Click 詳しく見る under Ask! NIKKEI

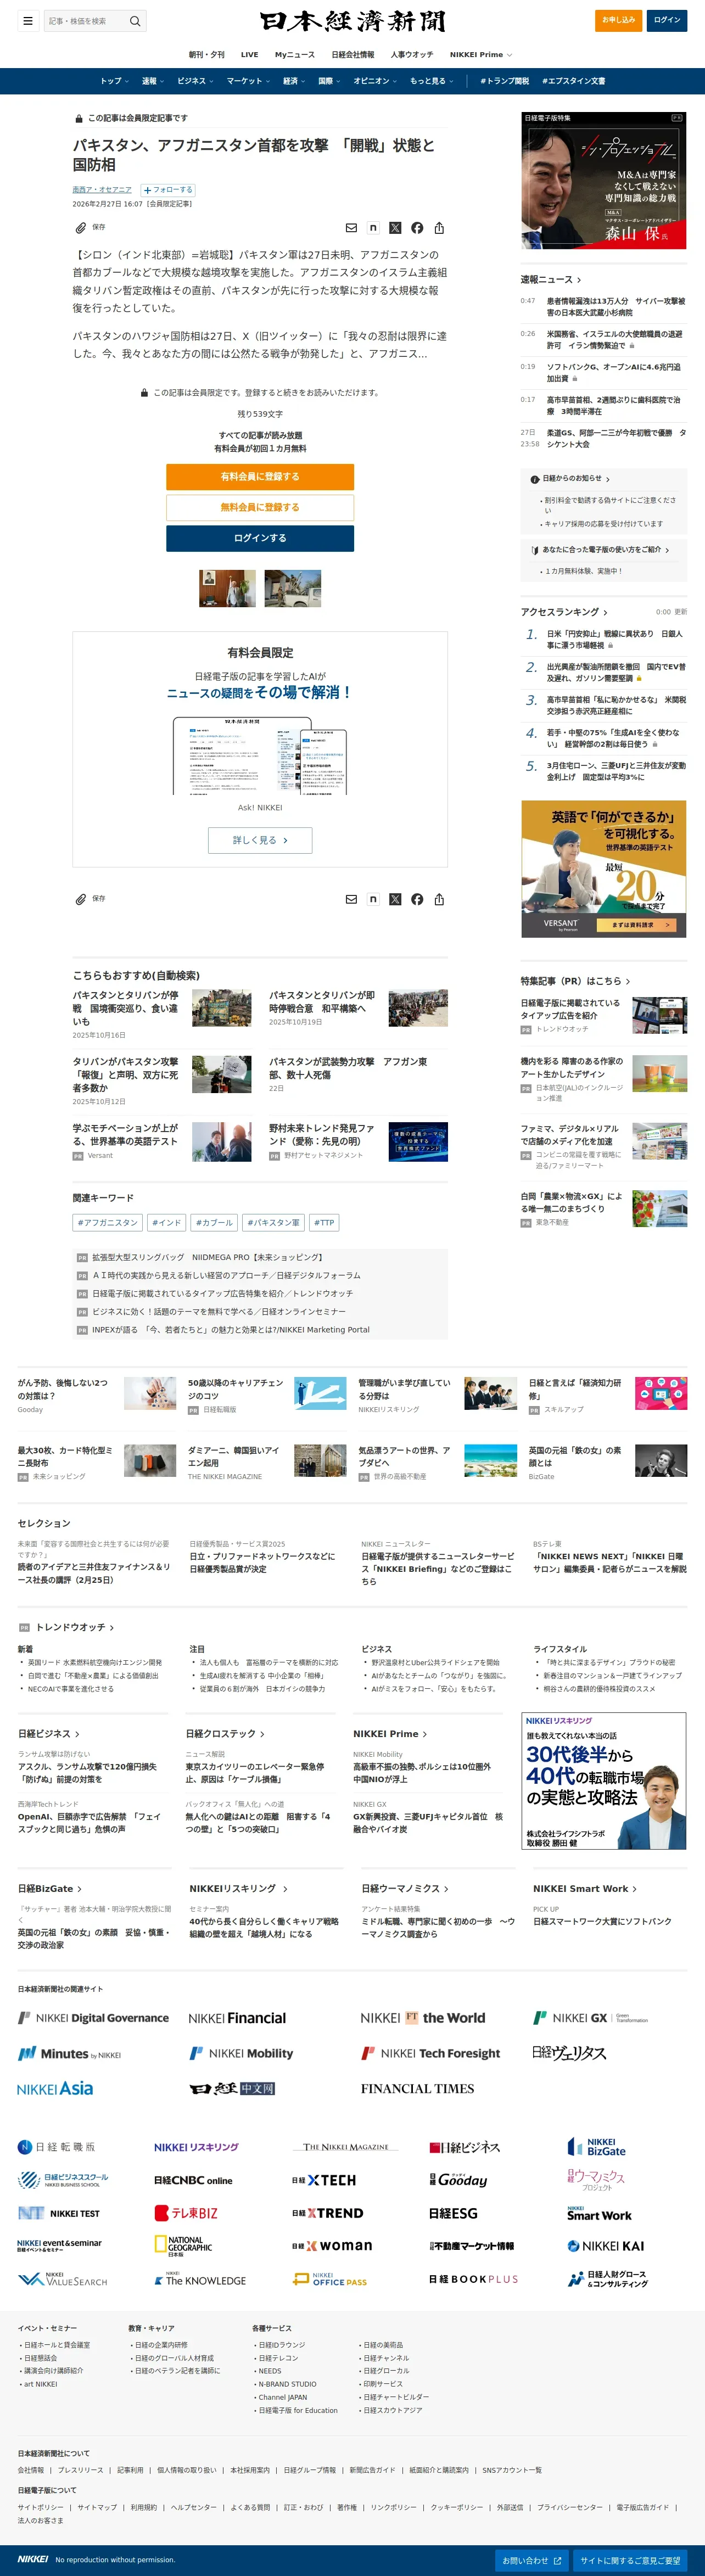click(260, 840)
